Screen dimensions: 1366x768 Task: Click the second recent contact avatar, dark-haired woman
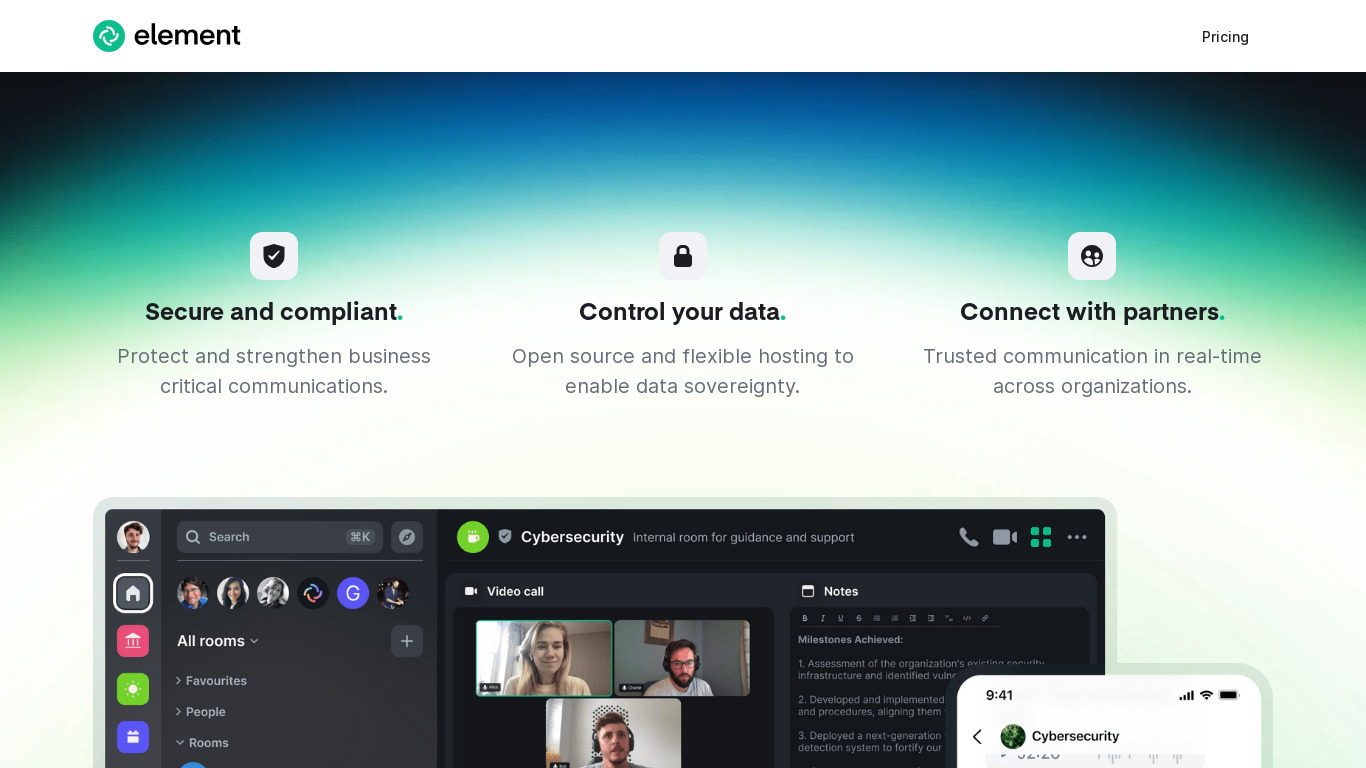click(233, 593)
